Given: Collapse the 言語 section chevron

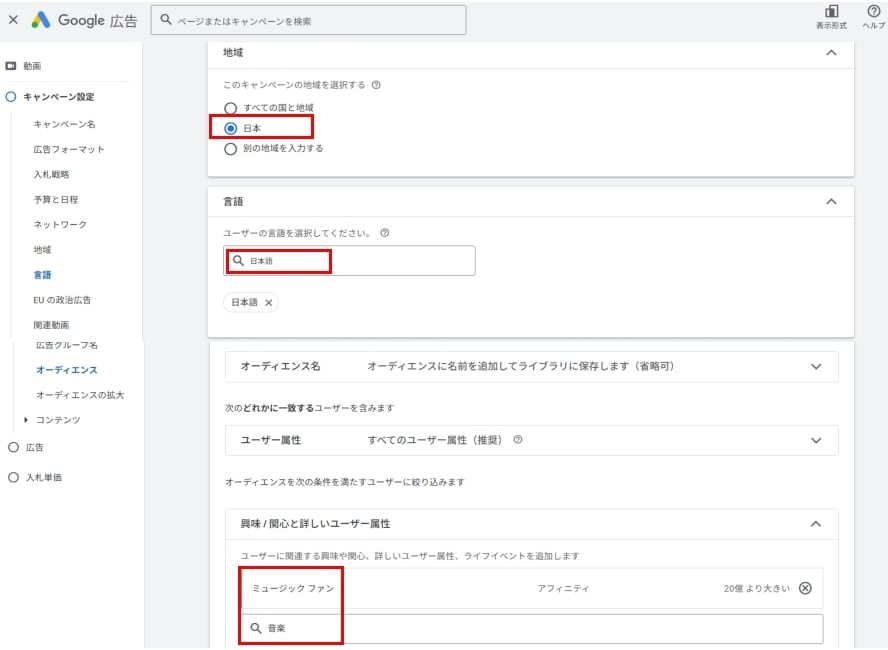Looking at the screenshot, I should click(x=831, y=202).
